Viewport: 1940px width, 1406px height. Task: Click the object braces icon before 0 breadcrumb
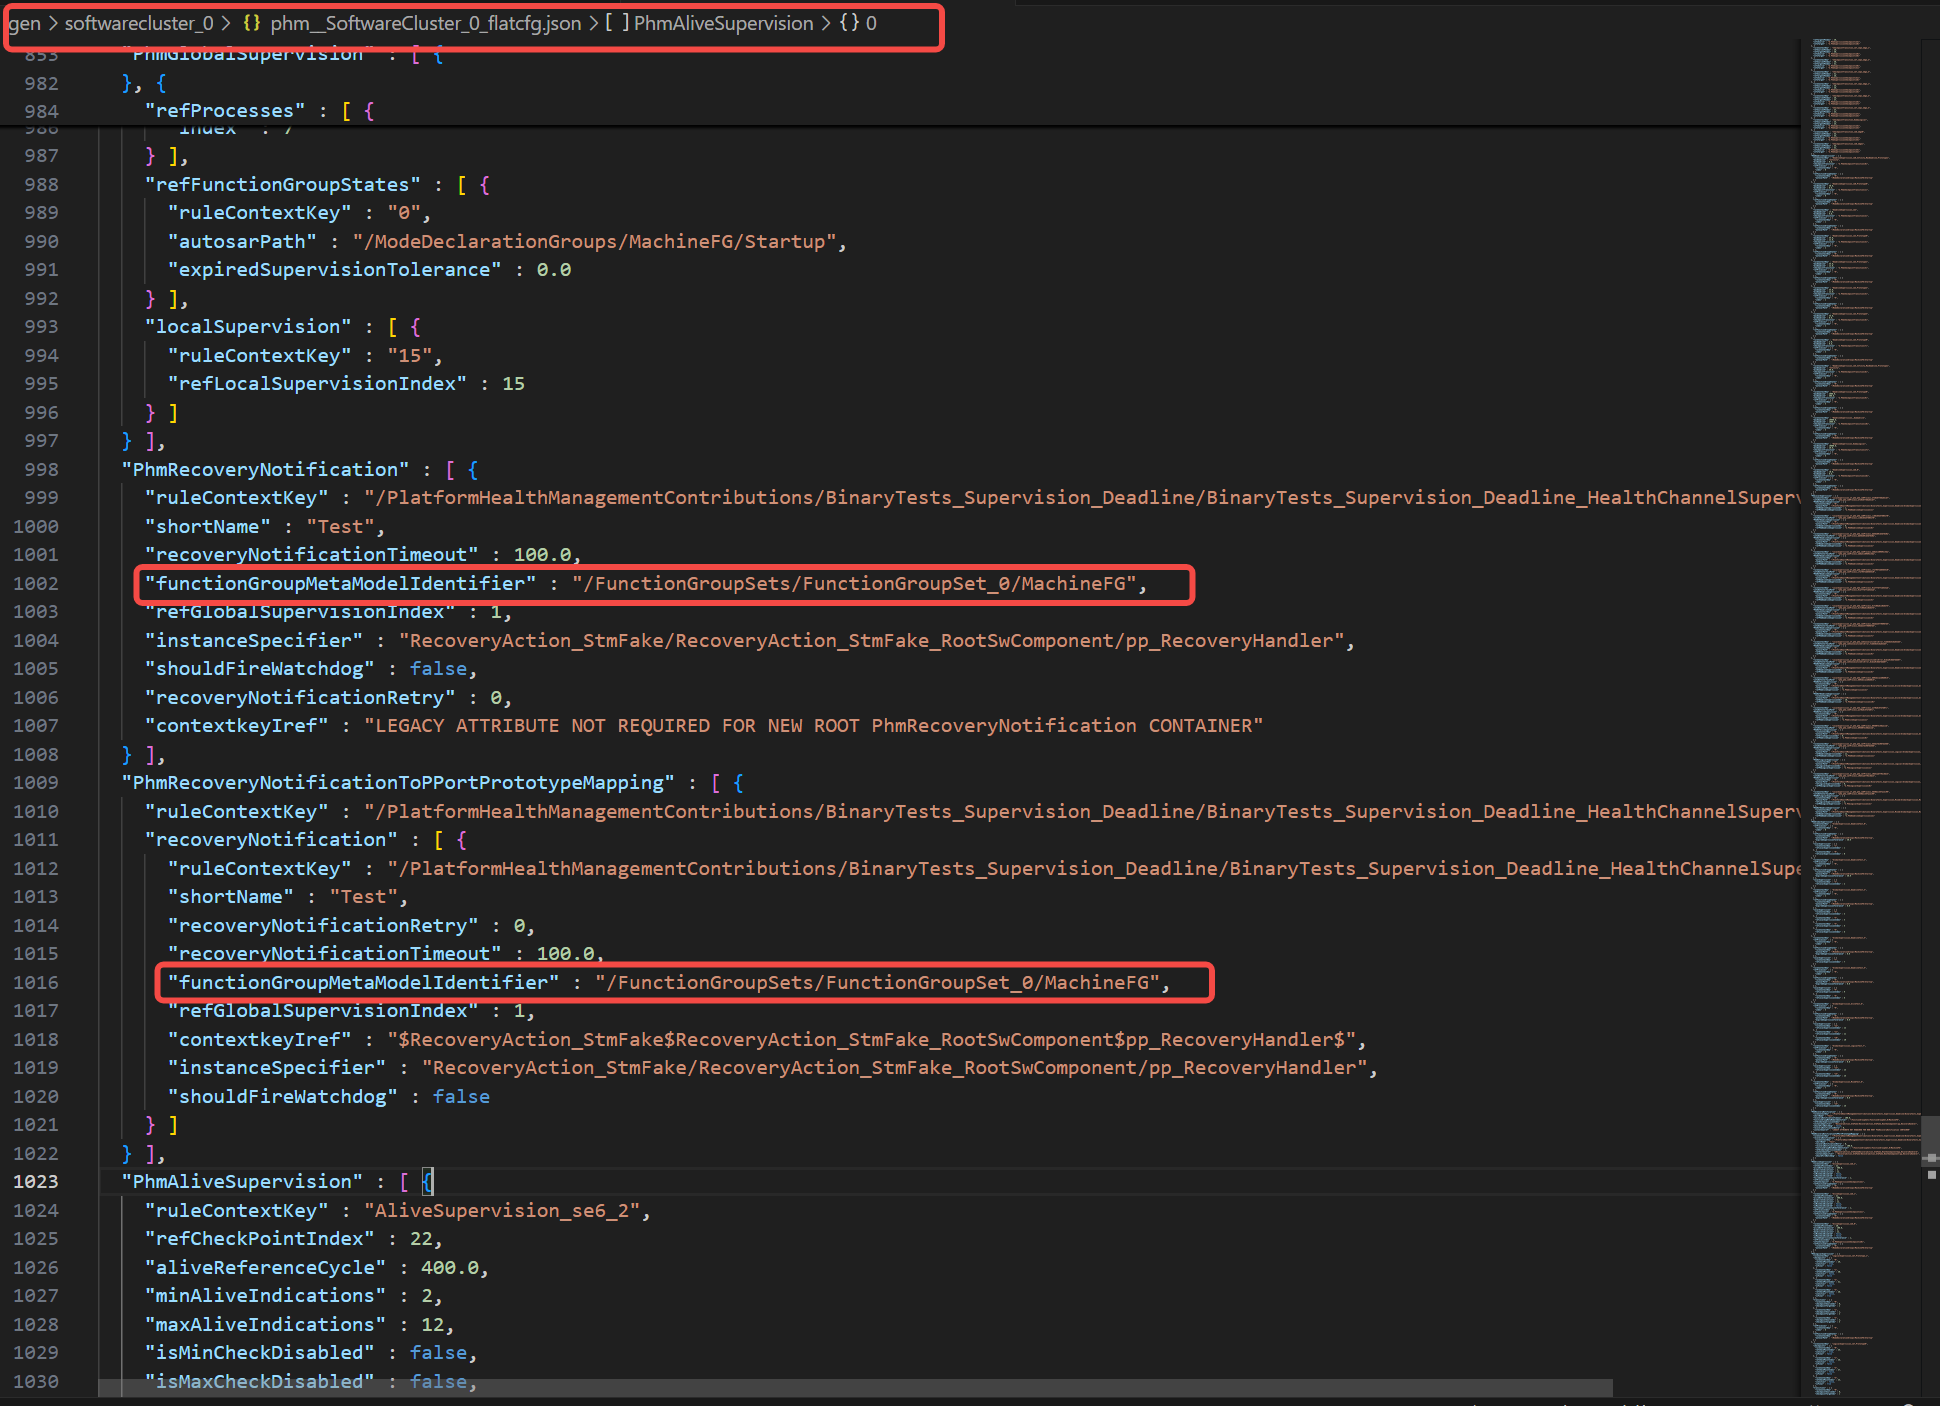(x=849, y=23)
